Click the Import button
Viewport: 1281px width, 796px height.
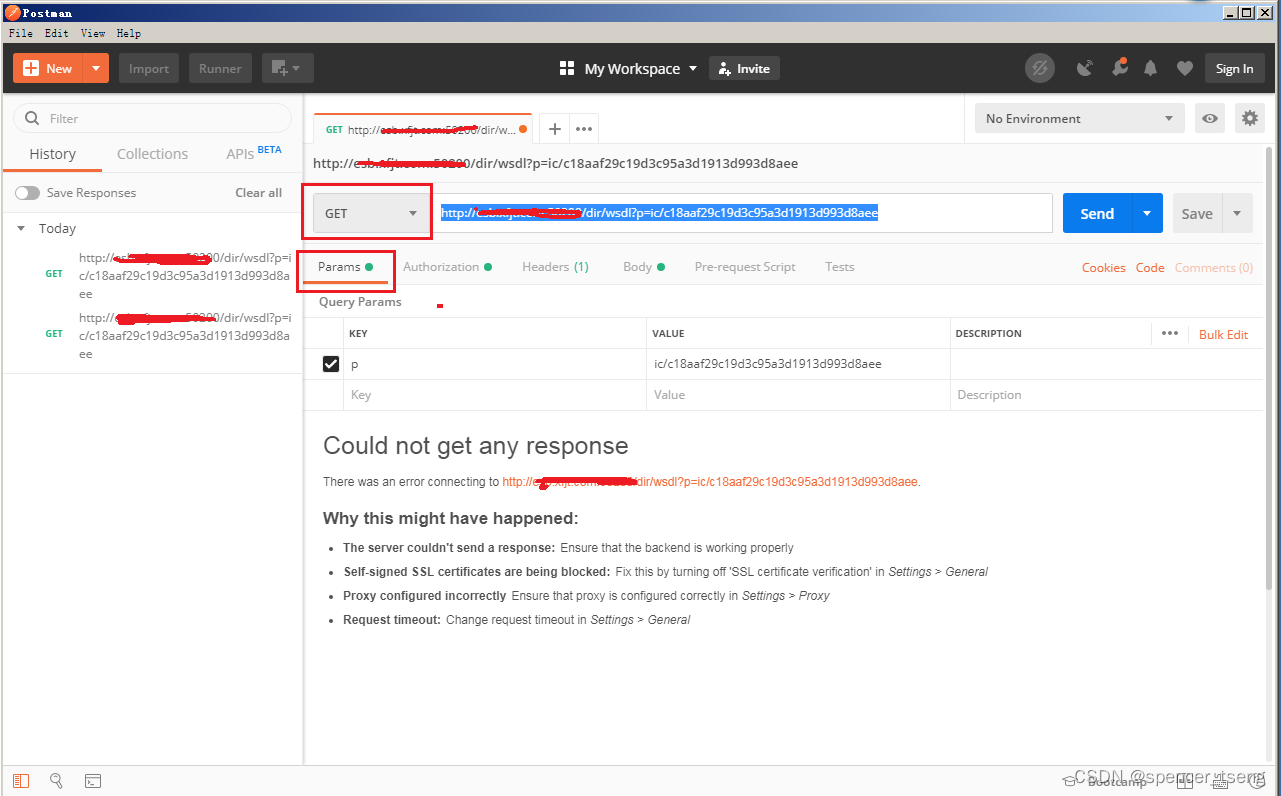(x=149, y=68)
